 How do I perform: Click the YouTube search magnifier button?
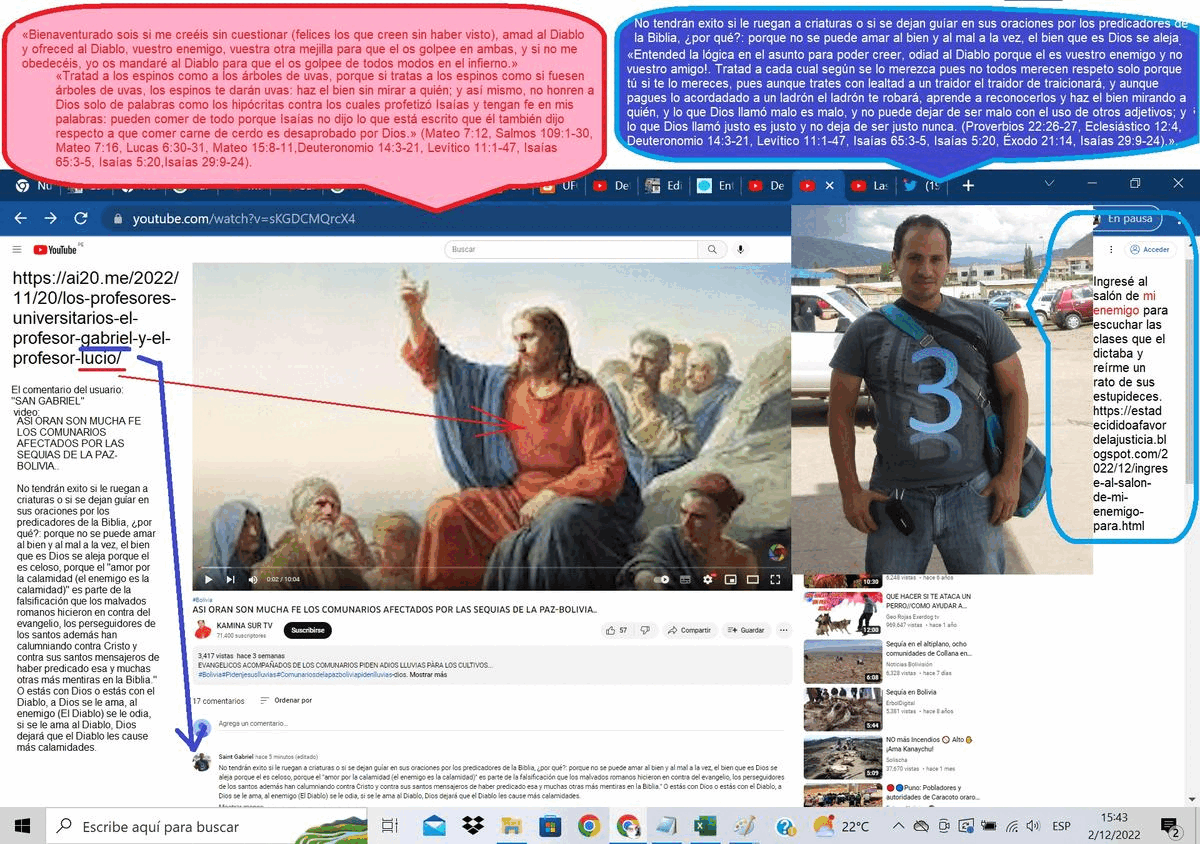[712, 249]
